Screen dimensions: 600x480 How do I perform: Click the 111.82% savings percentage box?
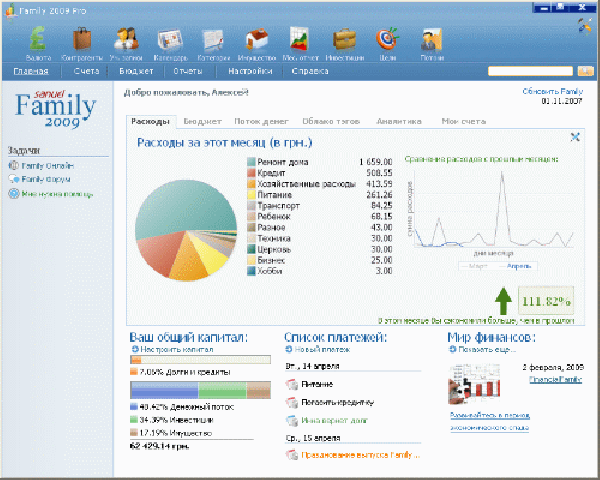point(546,301)
